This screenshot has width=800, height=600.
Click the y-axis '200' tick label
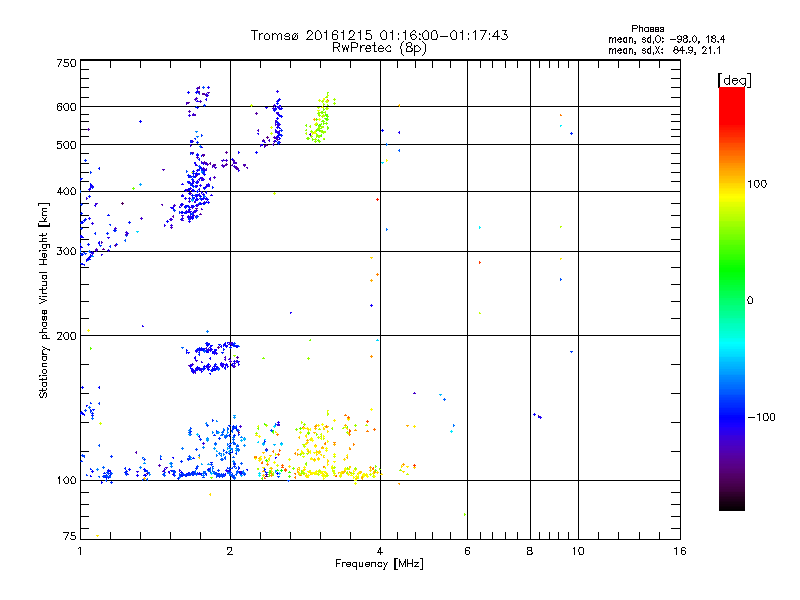click(66, 336)
